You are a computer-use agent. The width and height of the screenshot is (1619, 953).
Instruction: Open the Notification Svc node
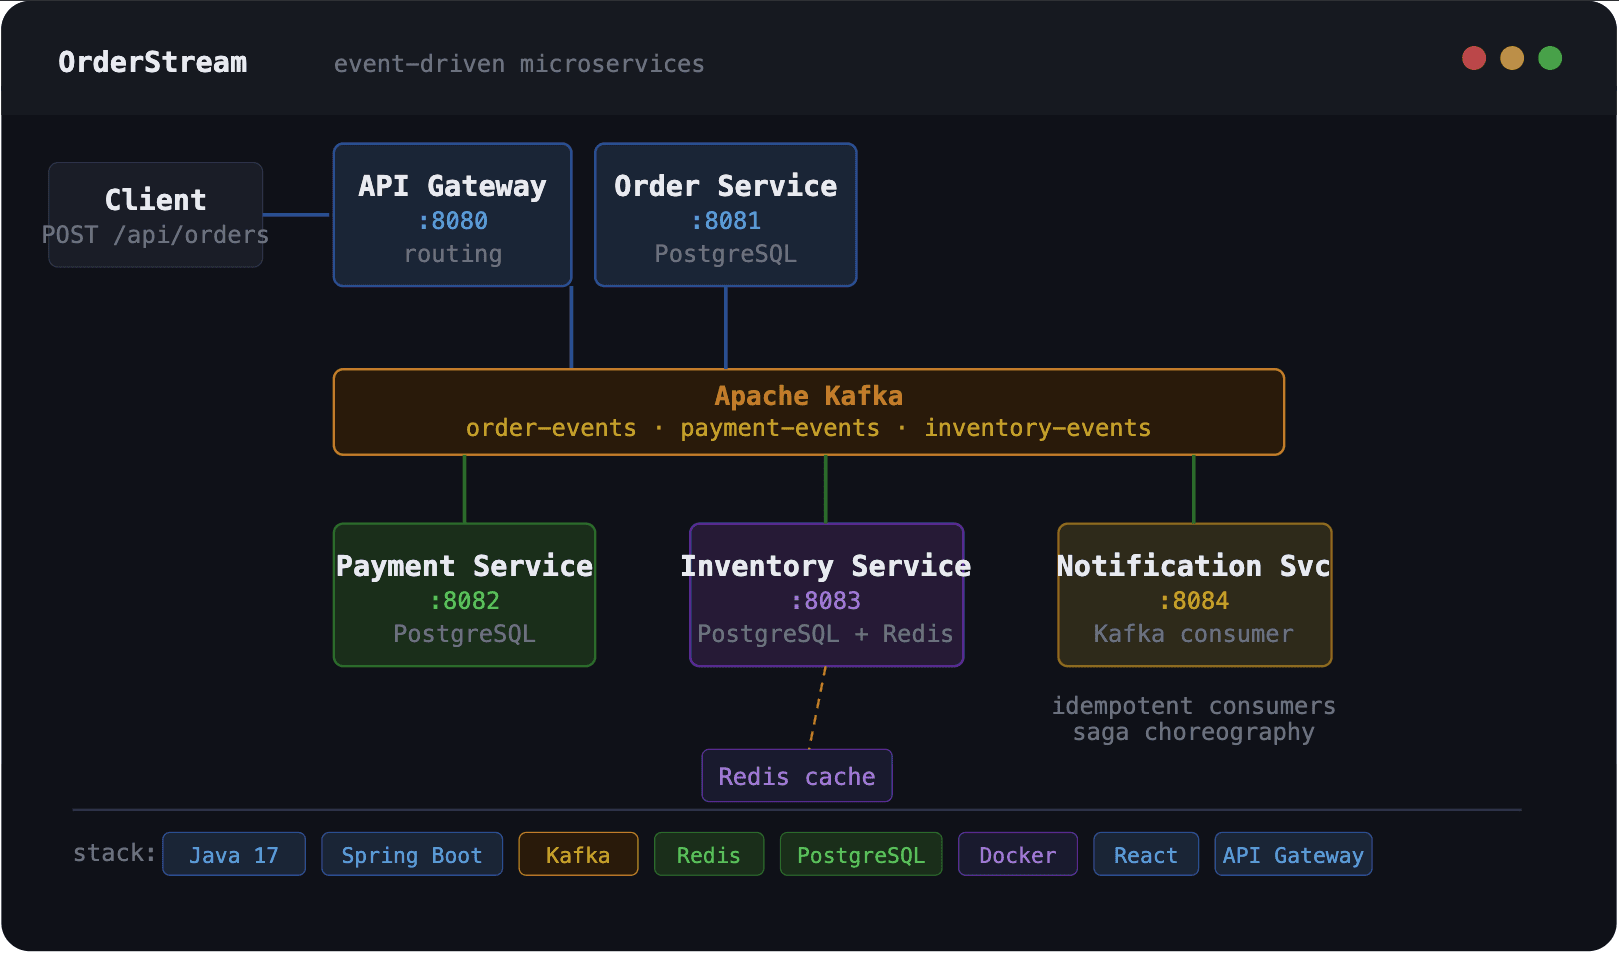tap(1193, 594)
